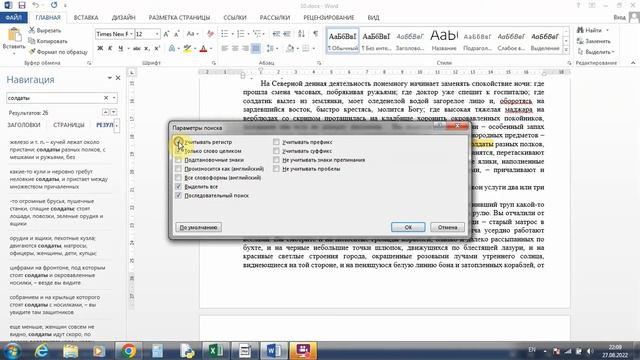
Task: Enable 'Учитывать префикс' checkbox
Action: (x=276, y=142)
